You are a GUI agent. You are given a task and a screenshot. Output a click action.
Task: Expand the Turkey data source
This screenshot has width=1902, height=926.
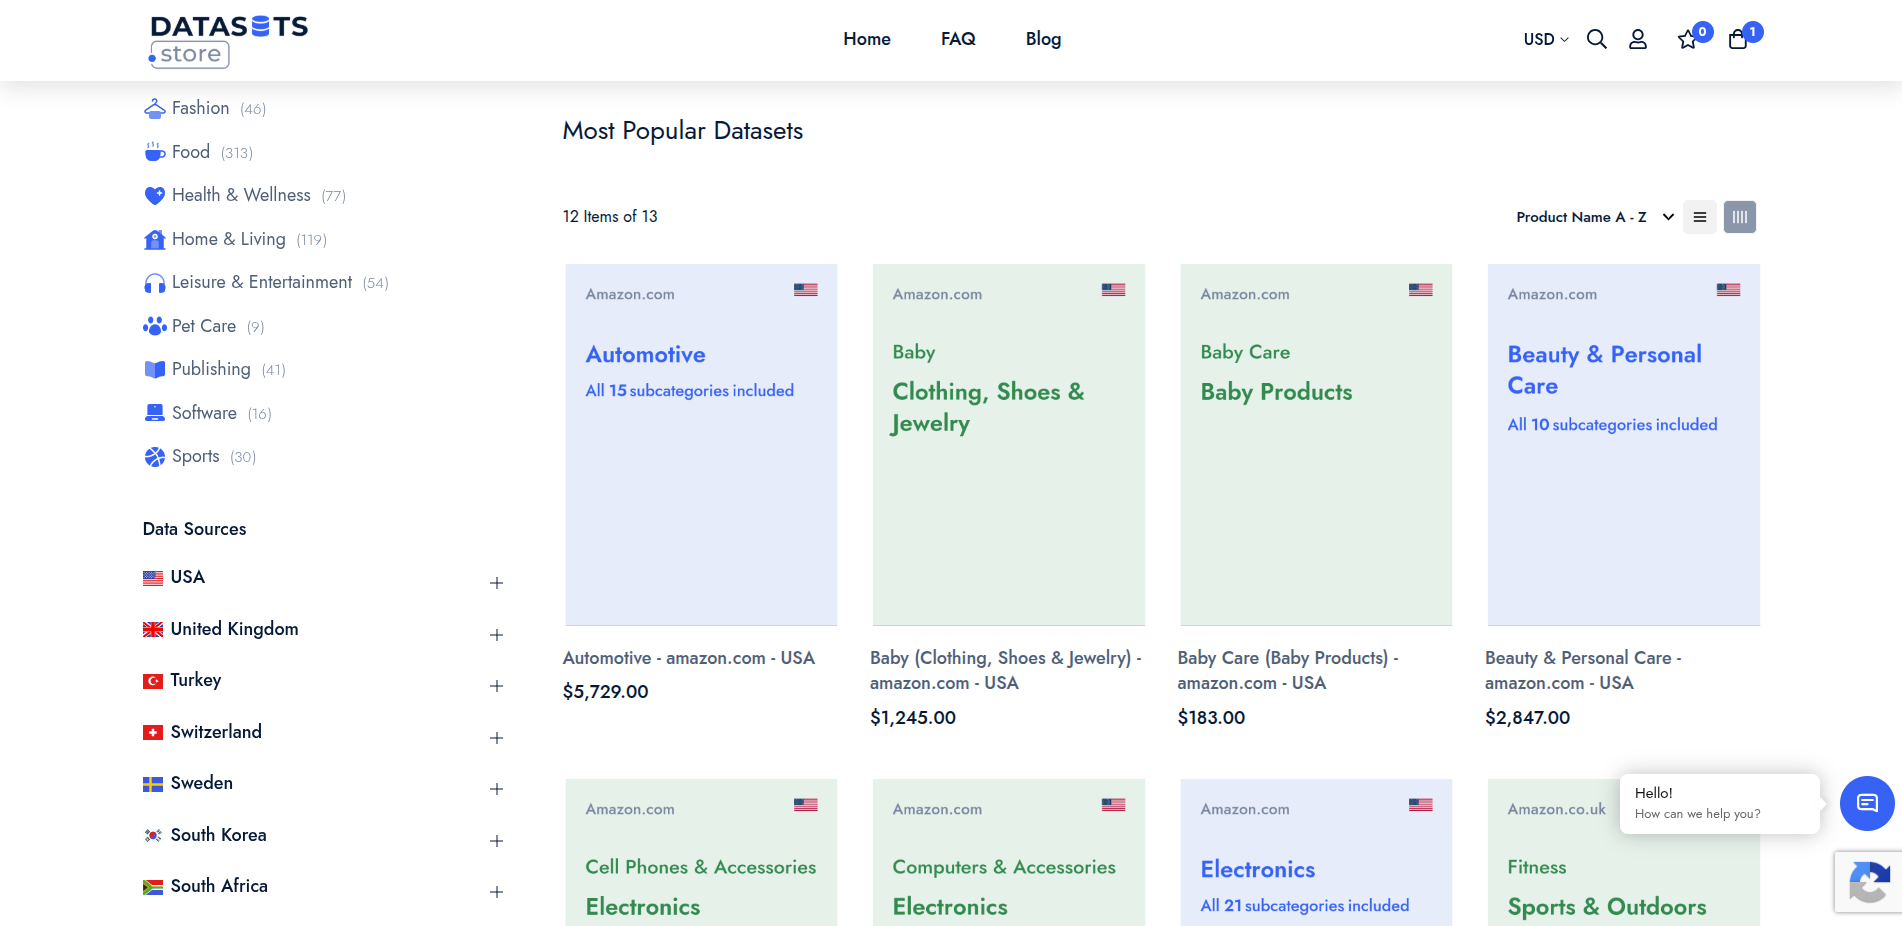pyautogui.click(x=496, y=686)
